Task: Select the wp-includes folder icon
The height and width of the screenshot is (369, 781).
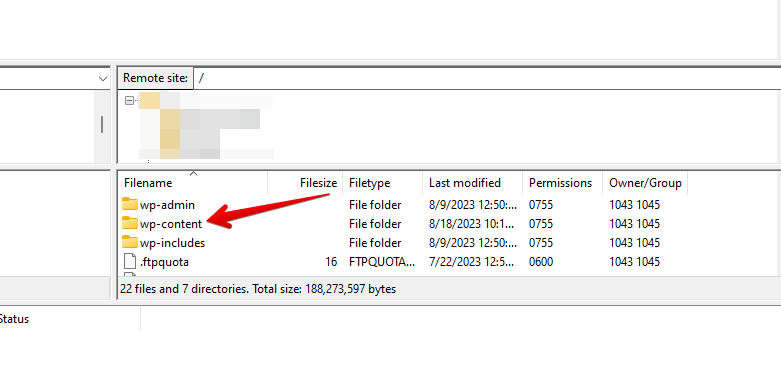Action: click(x=130, y=242)
